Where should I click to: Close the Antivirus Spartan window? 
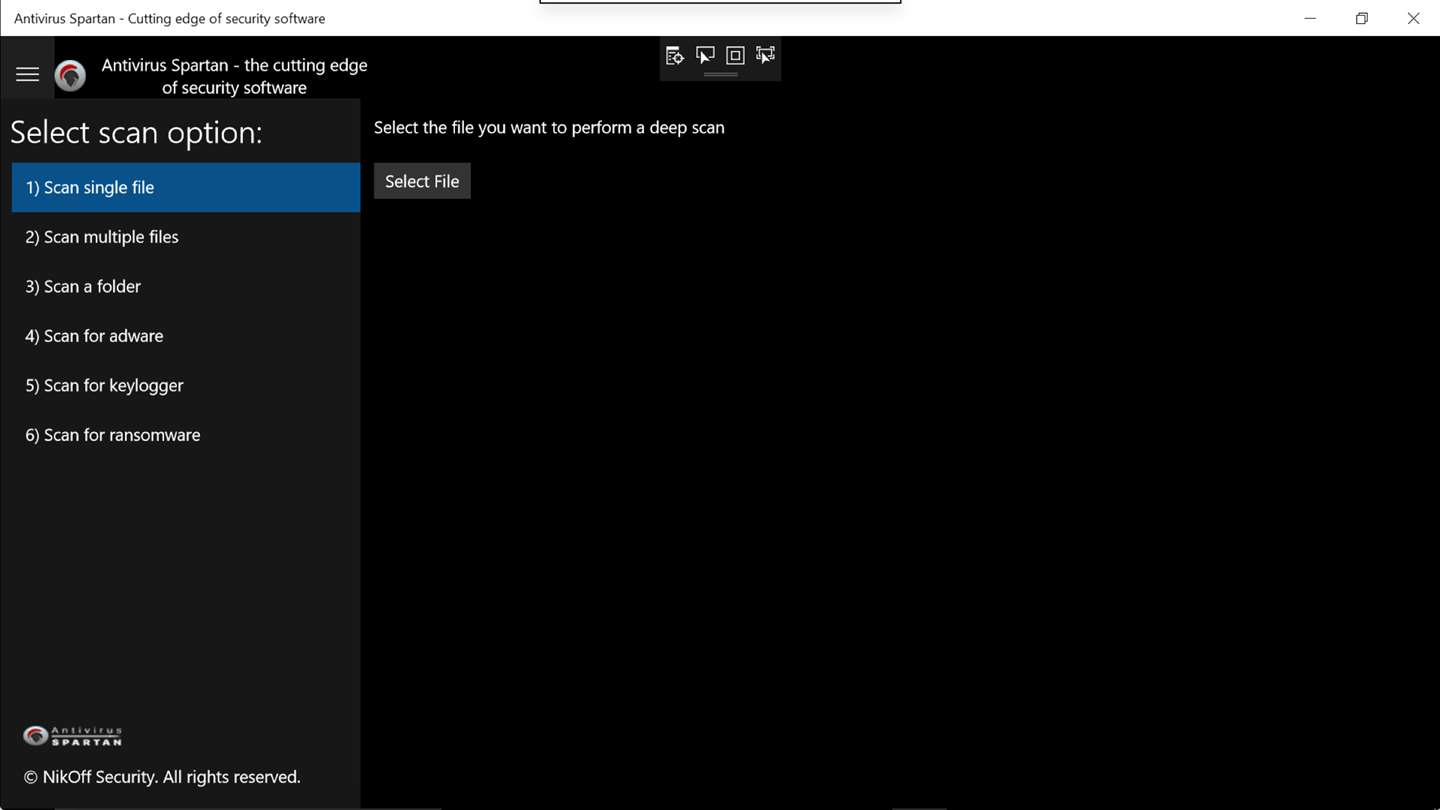pyautogui.click(x=1413, y=18)
